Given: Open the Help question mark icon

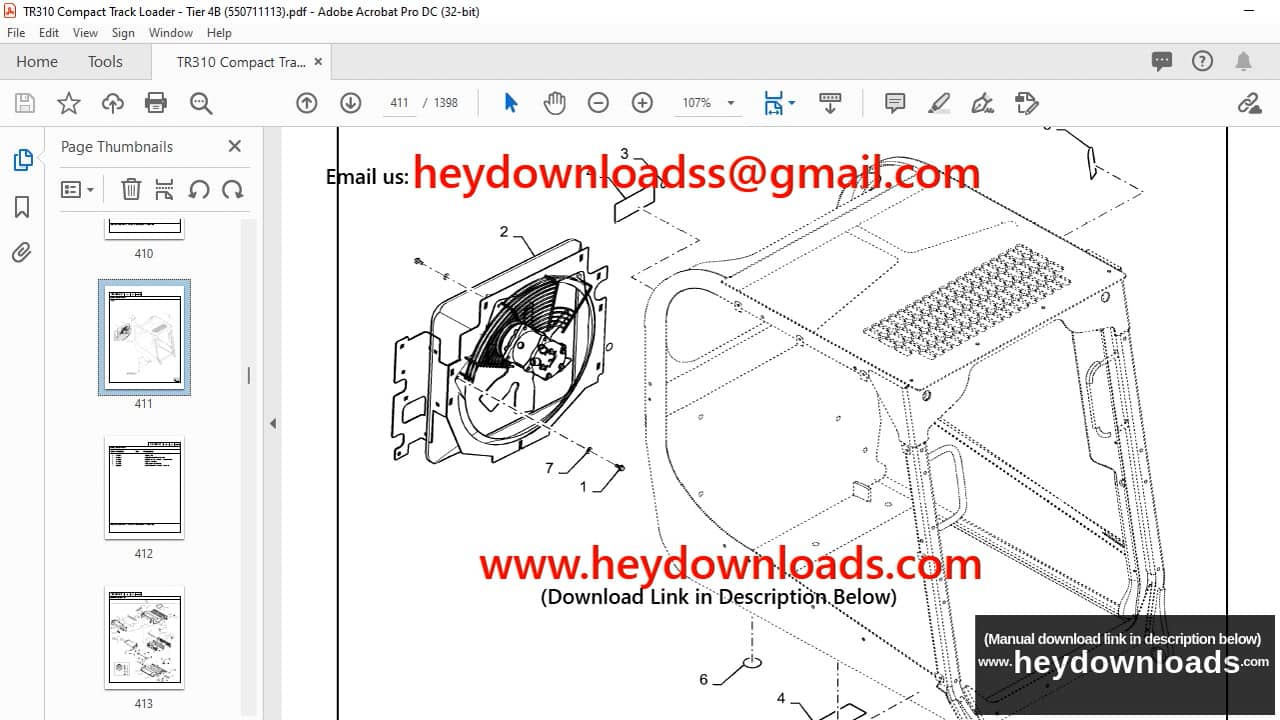Looking at the screenshot, I should pos(1202,61).
